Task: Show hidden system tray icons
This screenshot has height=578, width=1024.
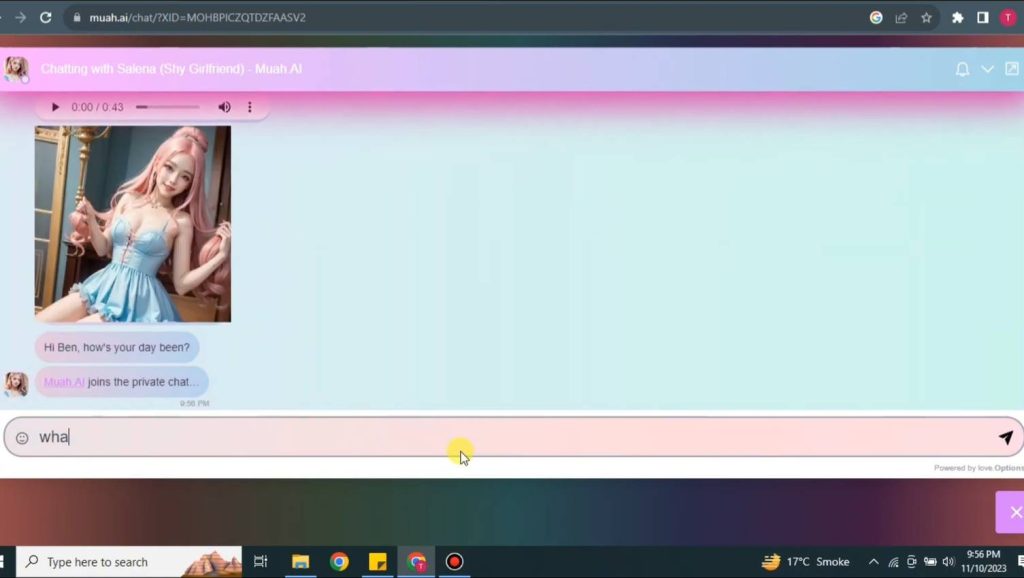Action: 873,562
